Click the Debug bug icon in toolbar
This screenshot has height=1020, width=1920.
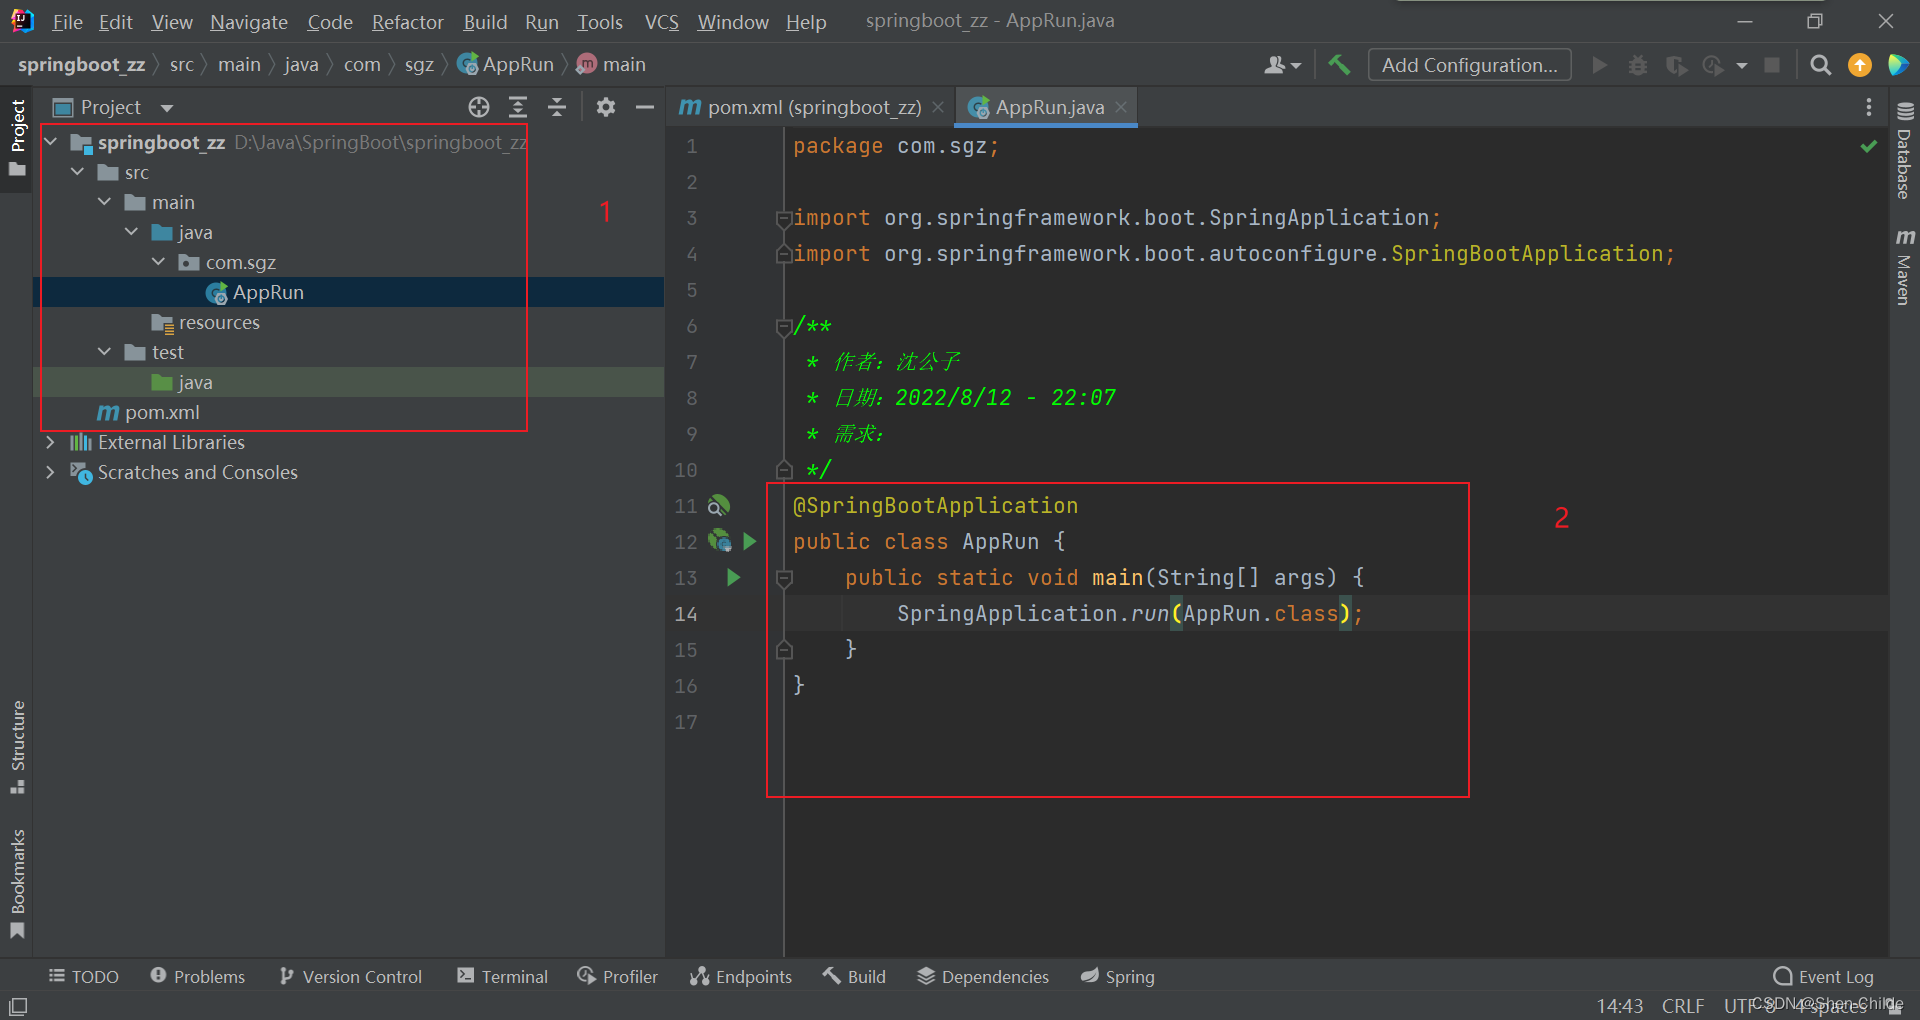(1637, 65)
